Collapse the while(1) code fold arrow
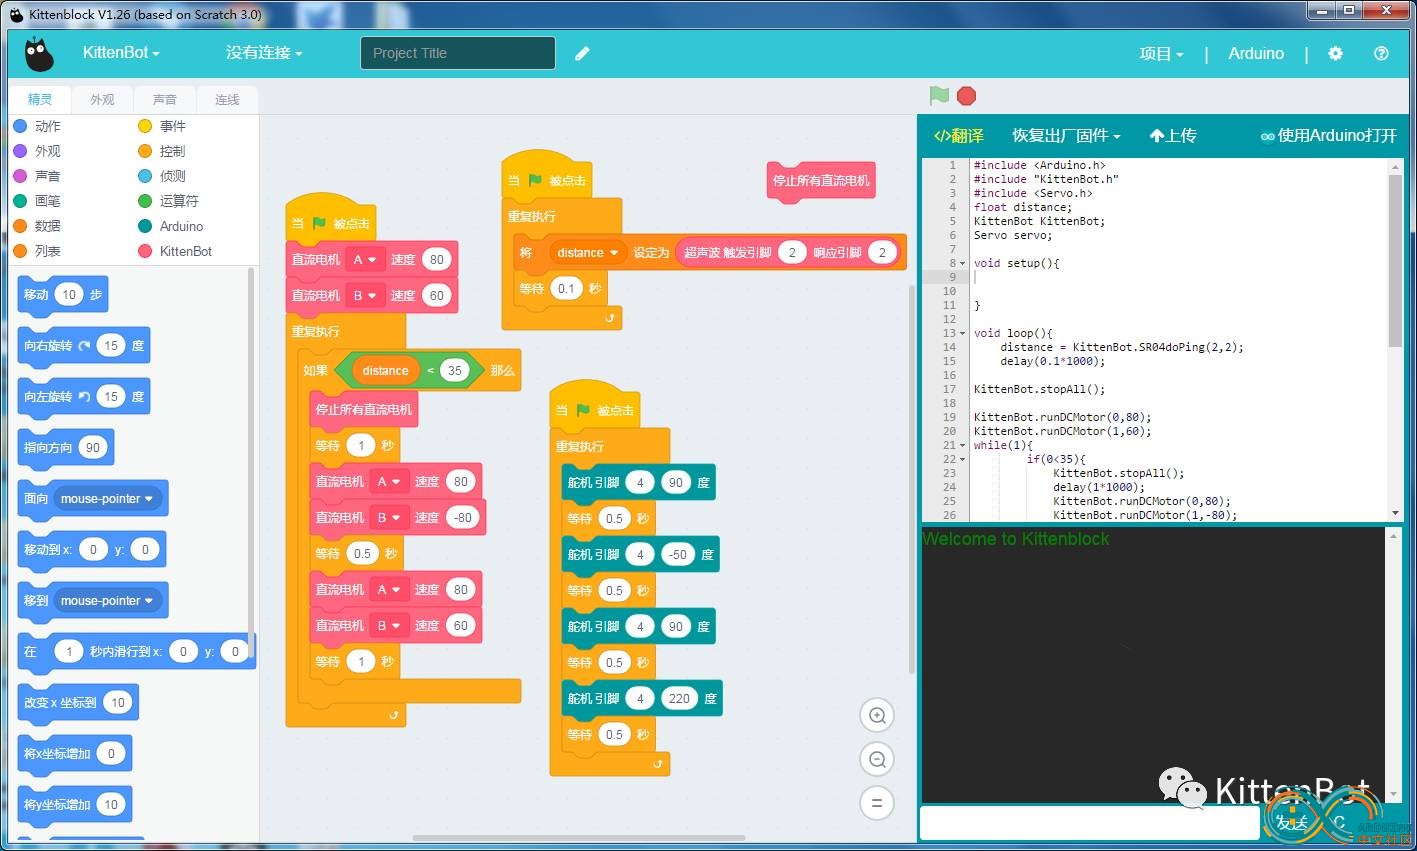 (963, 445)
